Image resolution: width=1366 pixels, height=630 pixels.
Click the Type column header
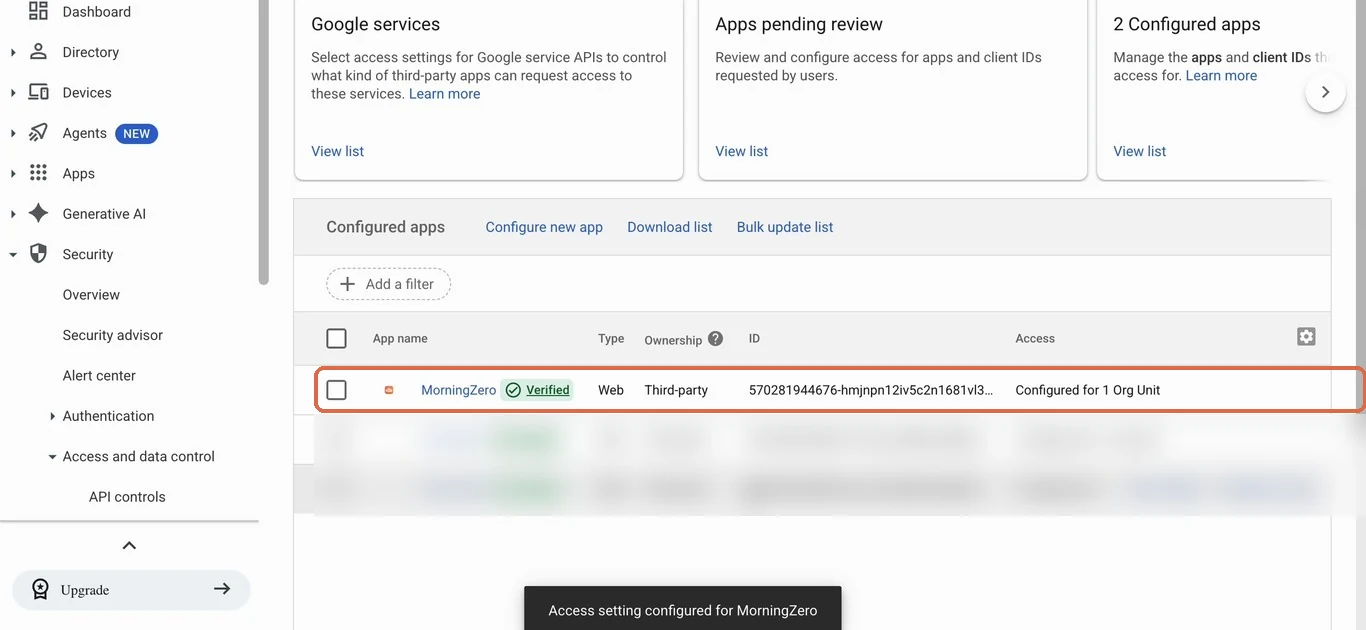tap(611, 339)
